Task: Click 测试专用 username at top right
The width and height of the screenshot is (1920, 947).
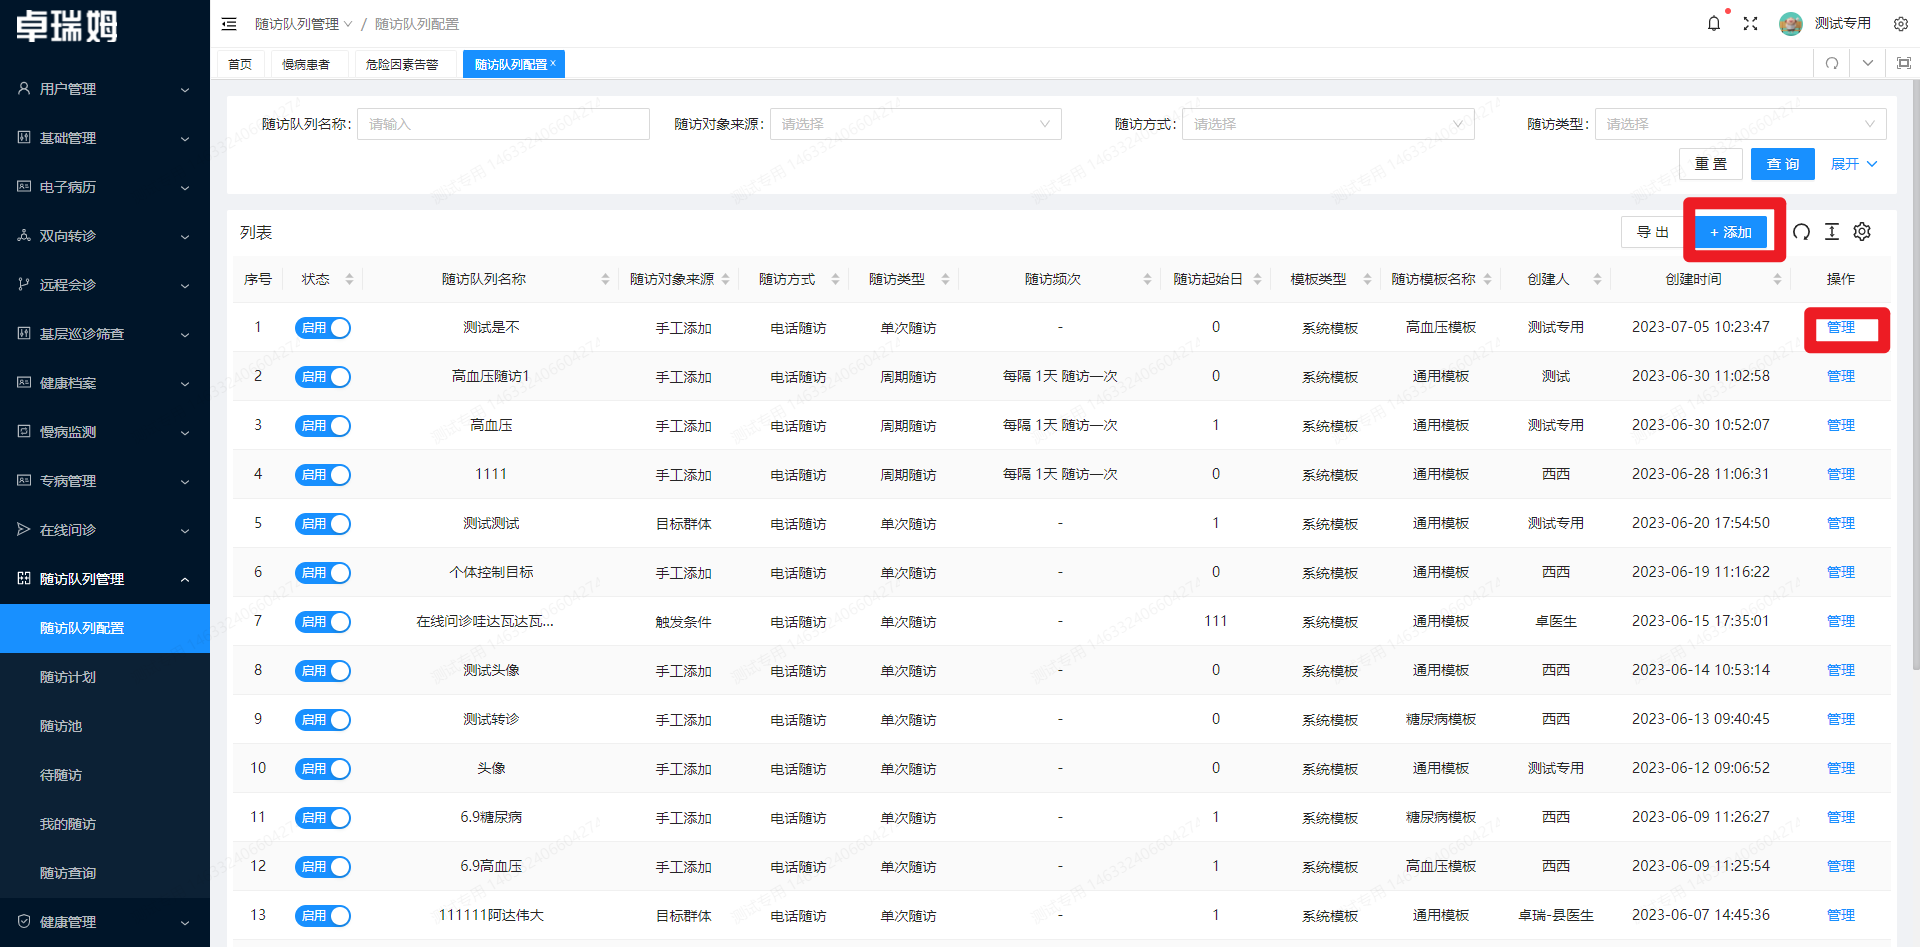Action: [x=1843, y=23]
